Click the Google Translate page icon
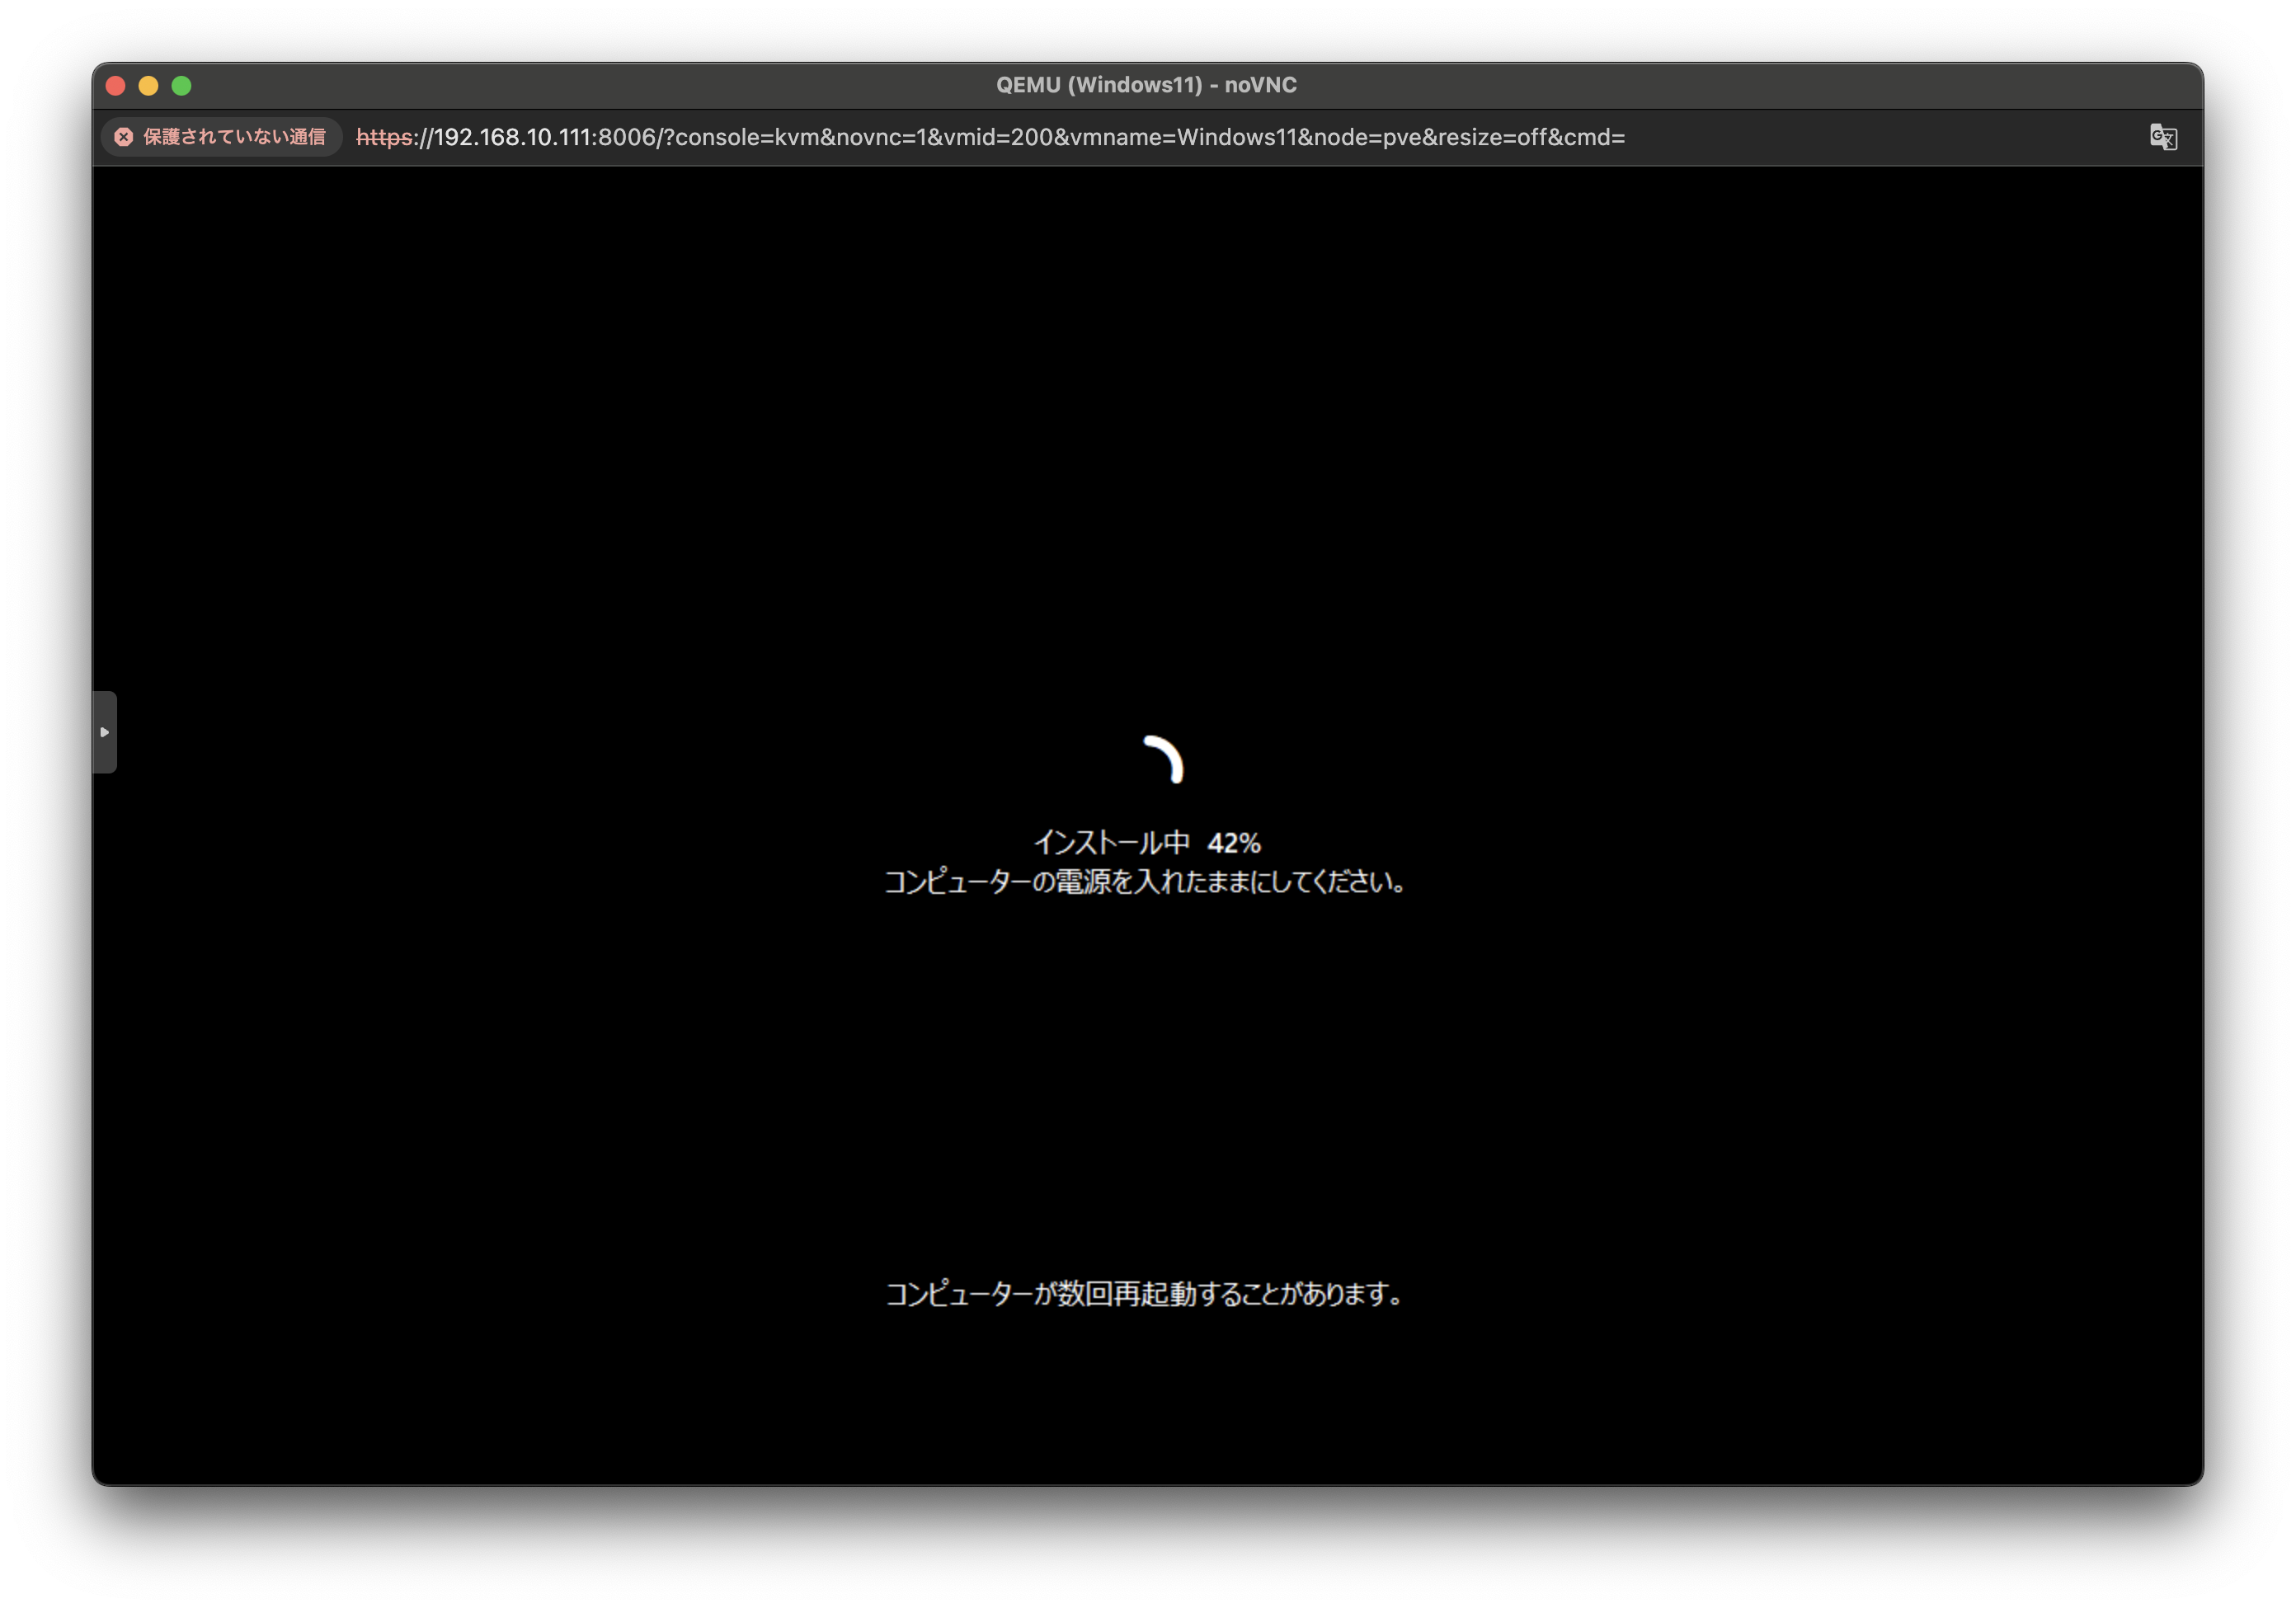2296x1608 pixels. coord(2162,137)
